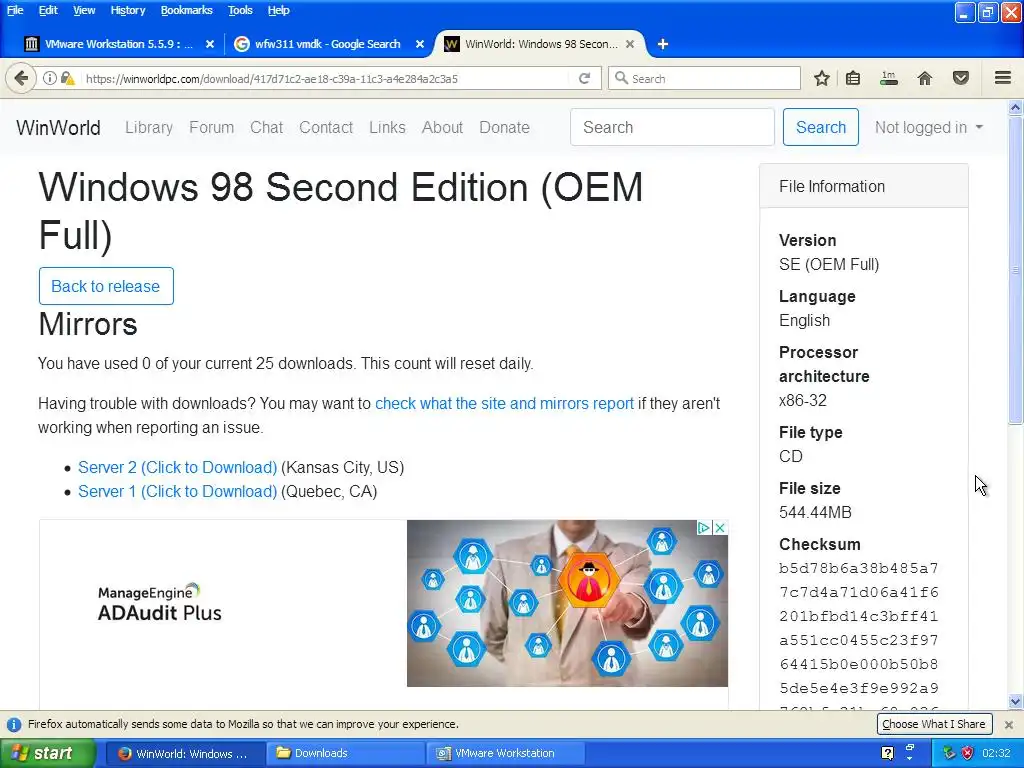Click the taskbar clock showing 02:32
Image resolution: width=1024 pixels, height=768 pixels.
997,753
